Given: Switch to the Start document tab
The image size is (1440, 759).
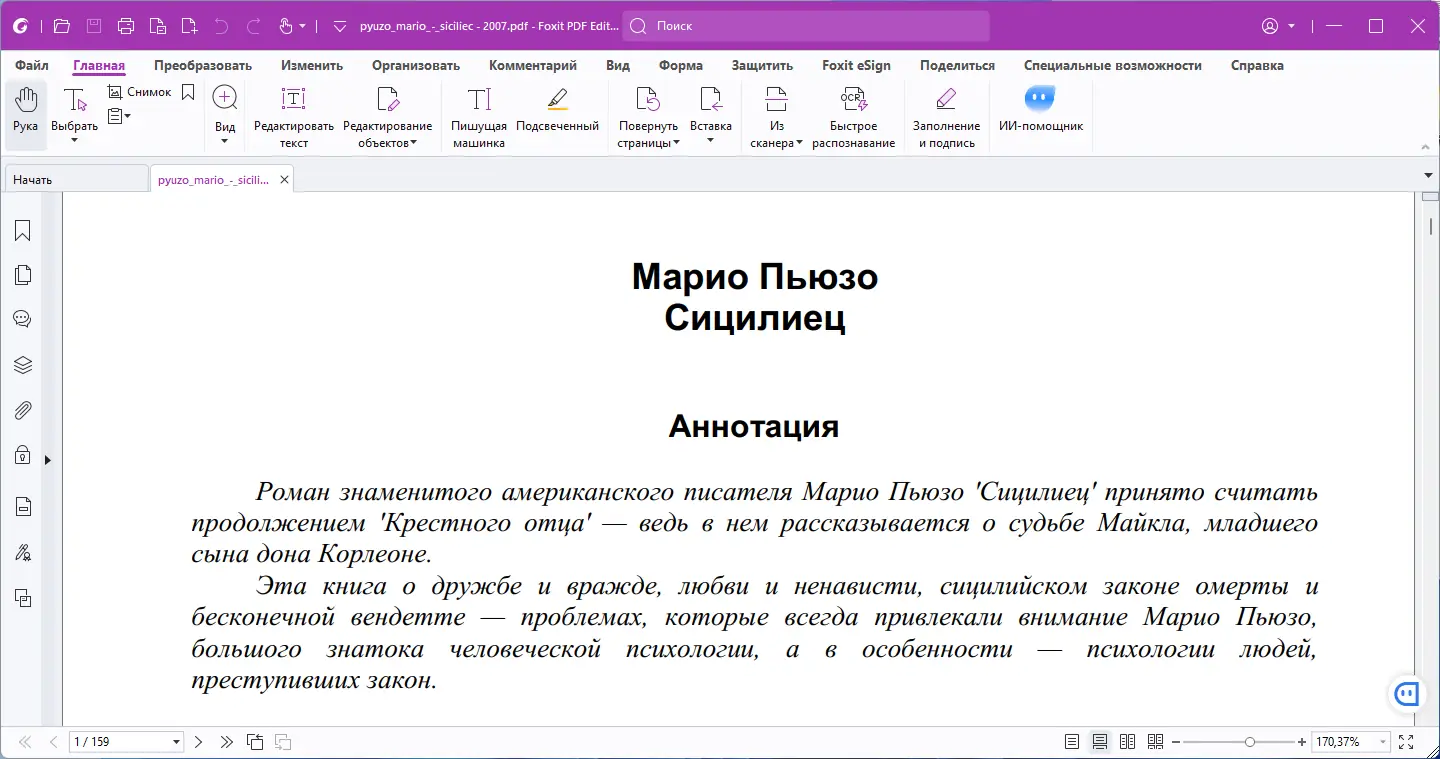Looking at the screenshot, I should [x=76, y=179].
